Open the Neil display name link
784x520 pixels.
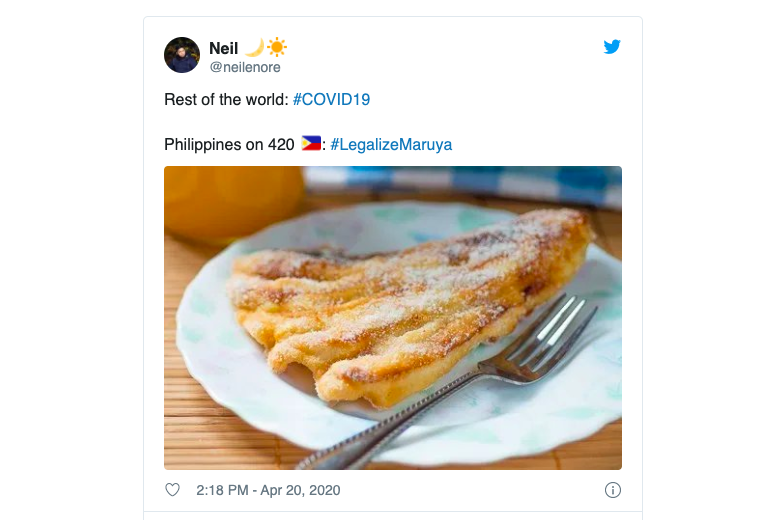[x=224, y=48]
